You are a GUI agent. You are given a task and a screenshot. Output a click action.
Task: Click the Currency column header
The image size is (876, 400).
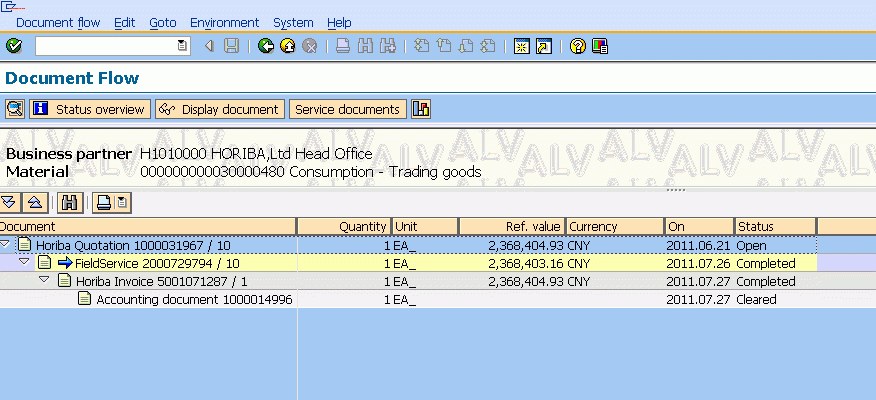(x=615, y=226)
